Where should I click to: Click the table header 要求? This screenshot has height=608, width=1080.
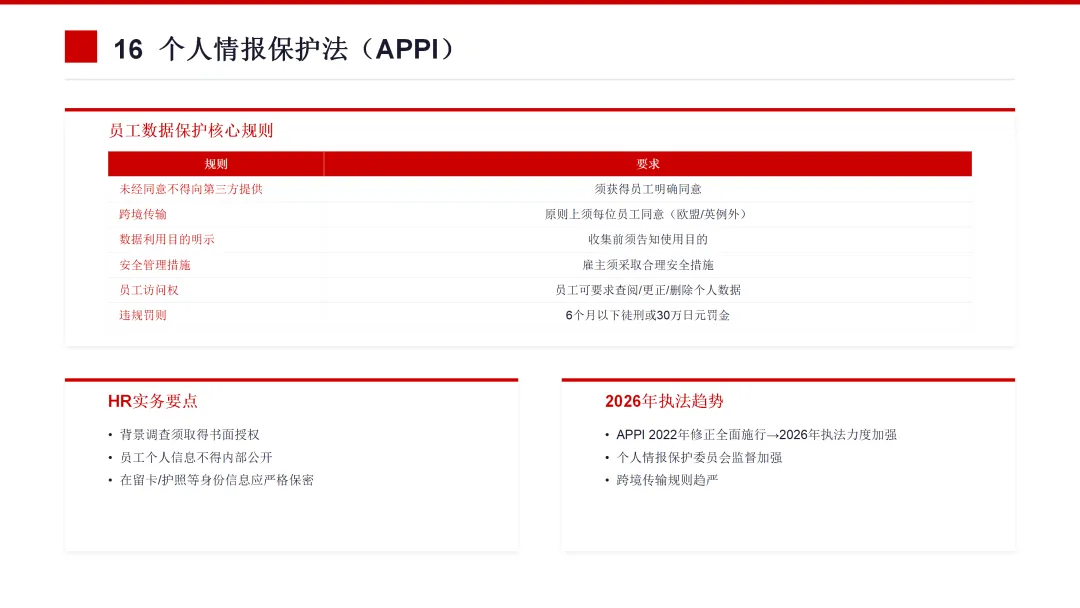647,164
